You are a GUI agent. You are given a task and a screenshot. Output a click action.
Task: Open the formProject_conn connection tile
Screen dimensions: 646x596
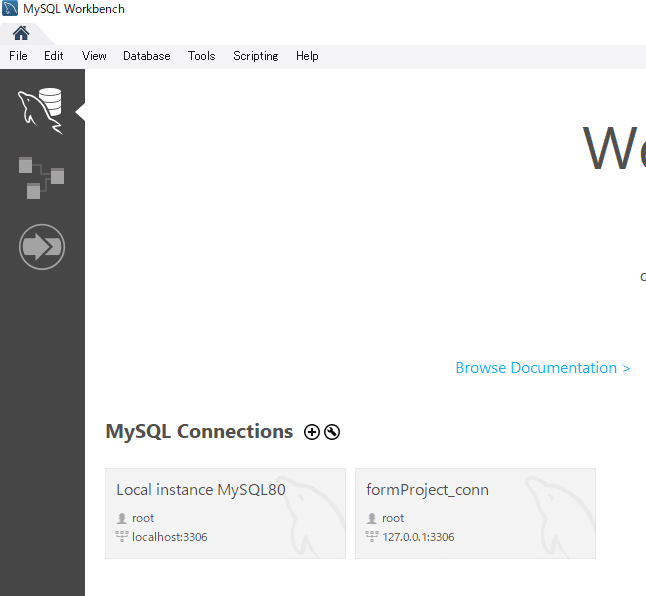(x=475, y=513)
